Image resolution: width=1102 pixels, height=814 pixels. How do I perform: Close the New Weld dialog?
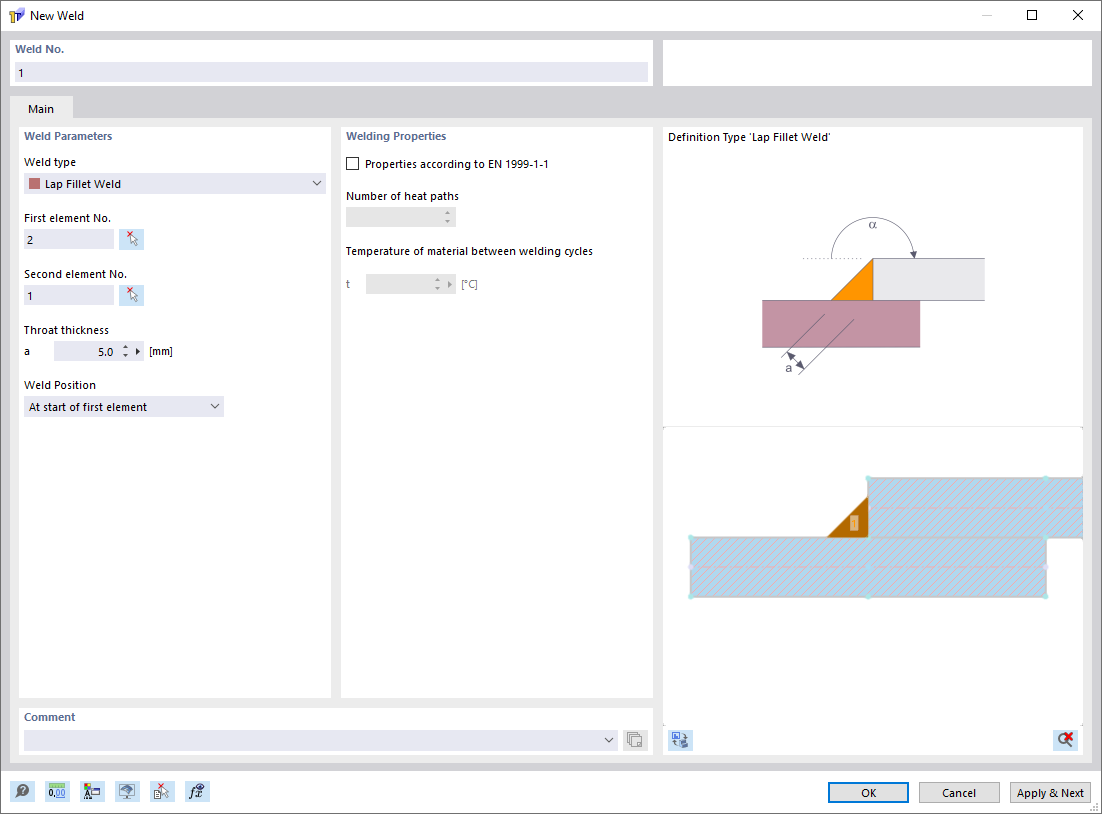[1077, 15]
